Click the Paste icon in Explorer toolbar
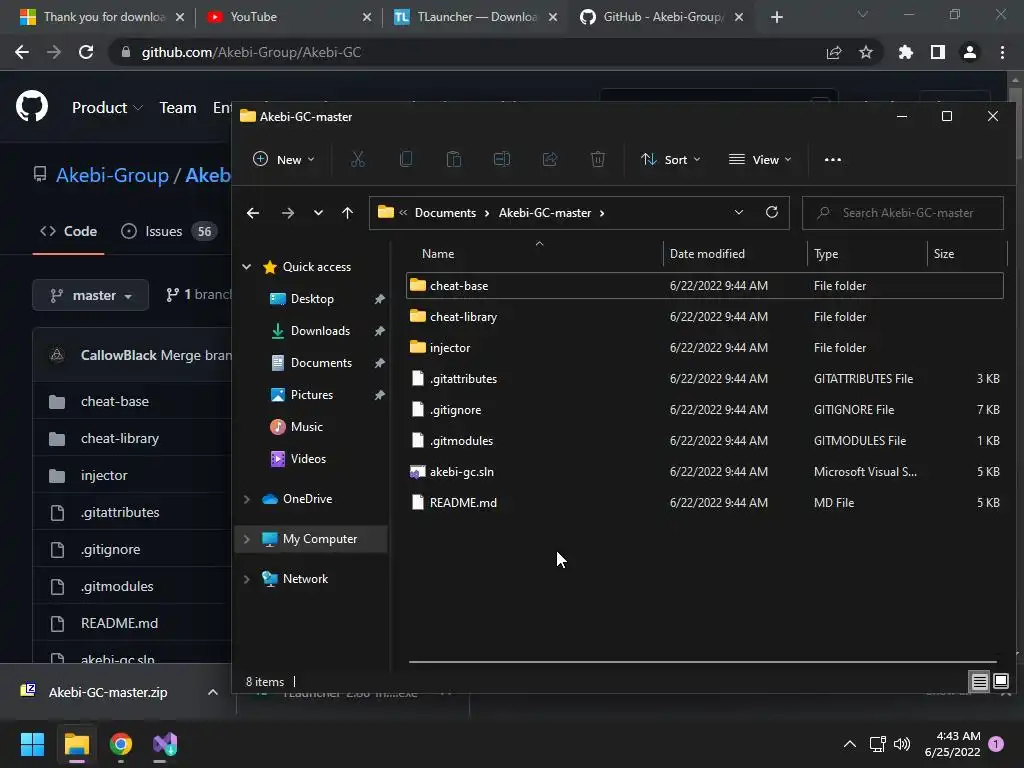The image size is (1024, 768). [453, 159]
